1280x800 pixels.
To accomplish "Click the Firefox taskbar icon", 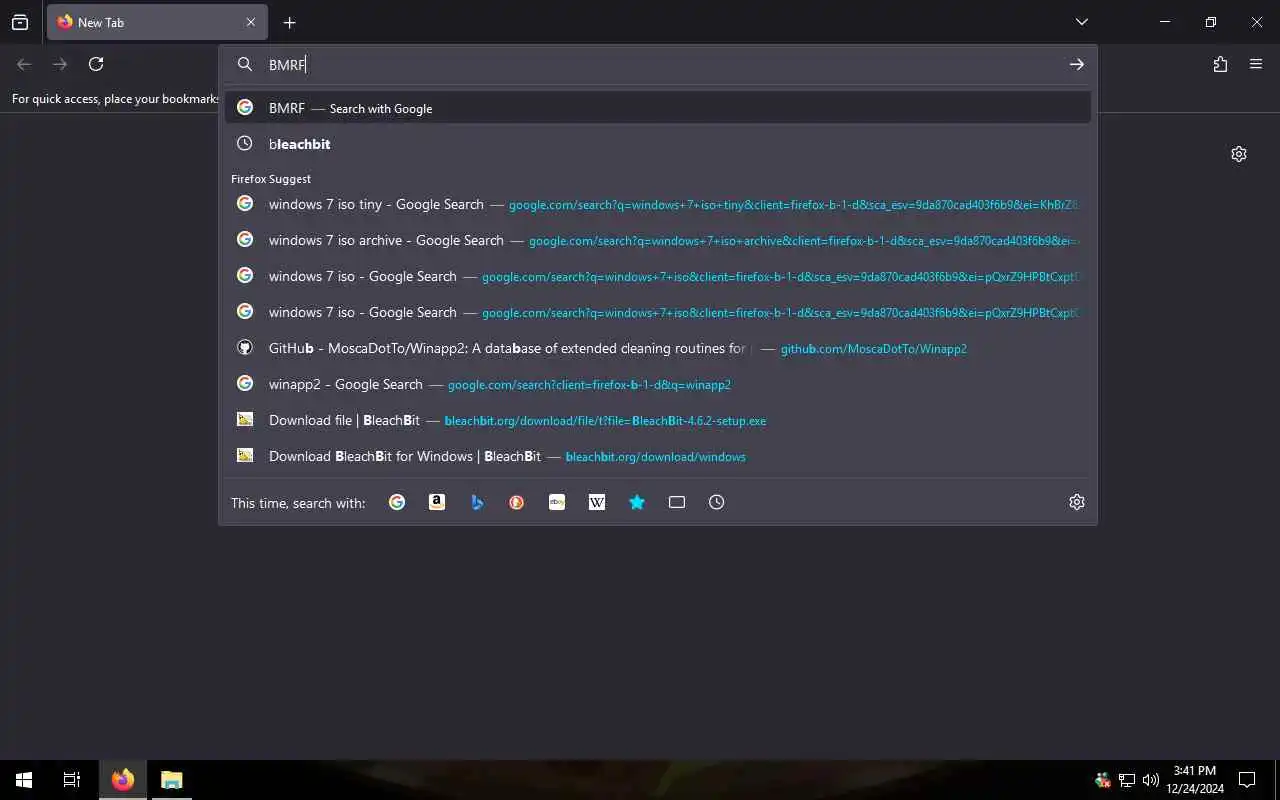I will pos(123,780).
